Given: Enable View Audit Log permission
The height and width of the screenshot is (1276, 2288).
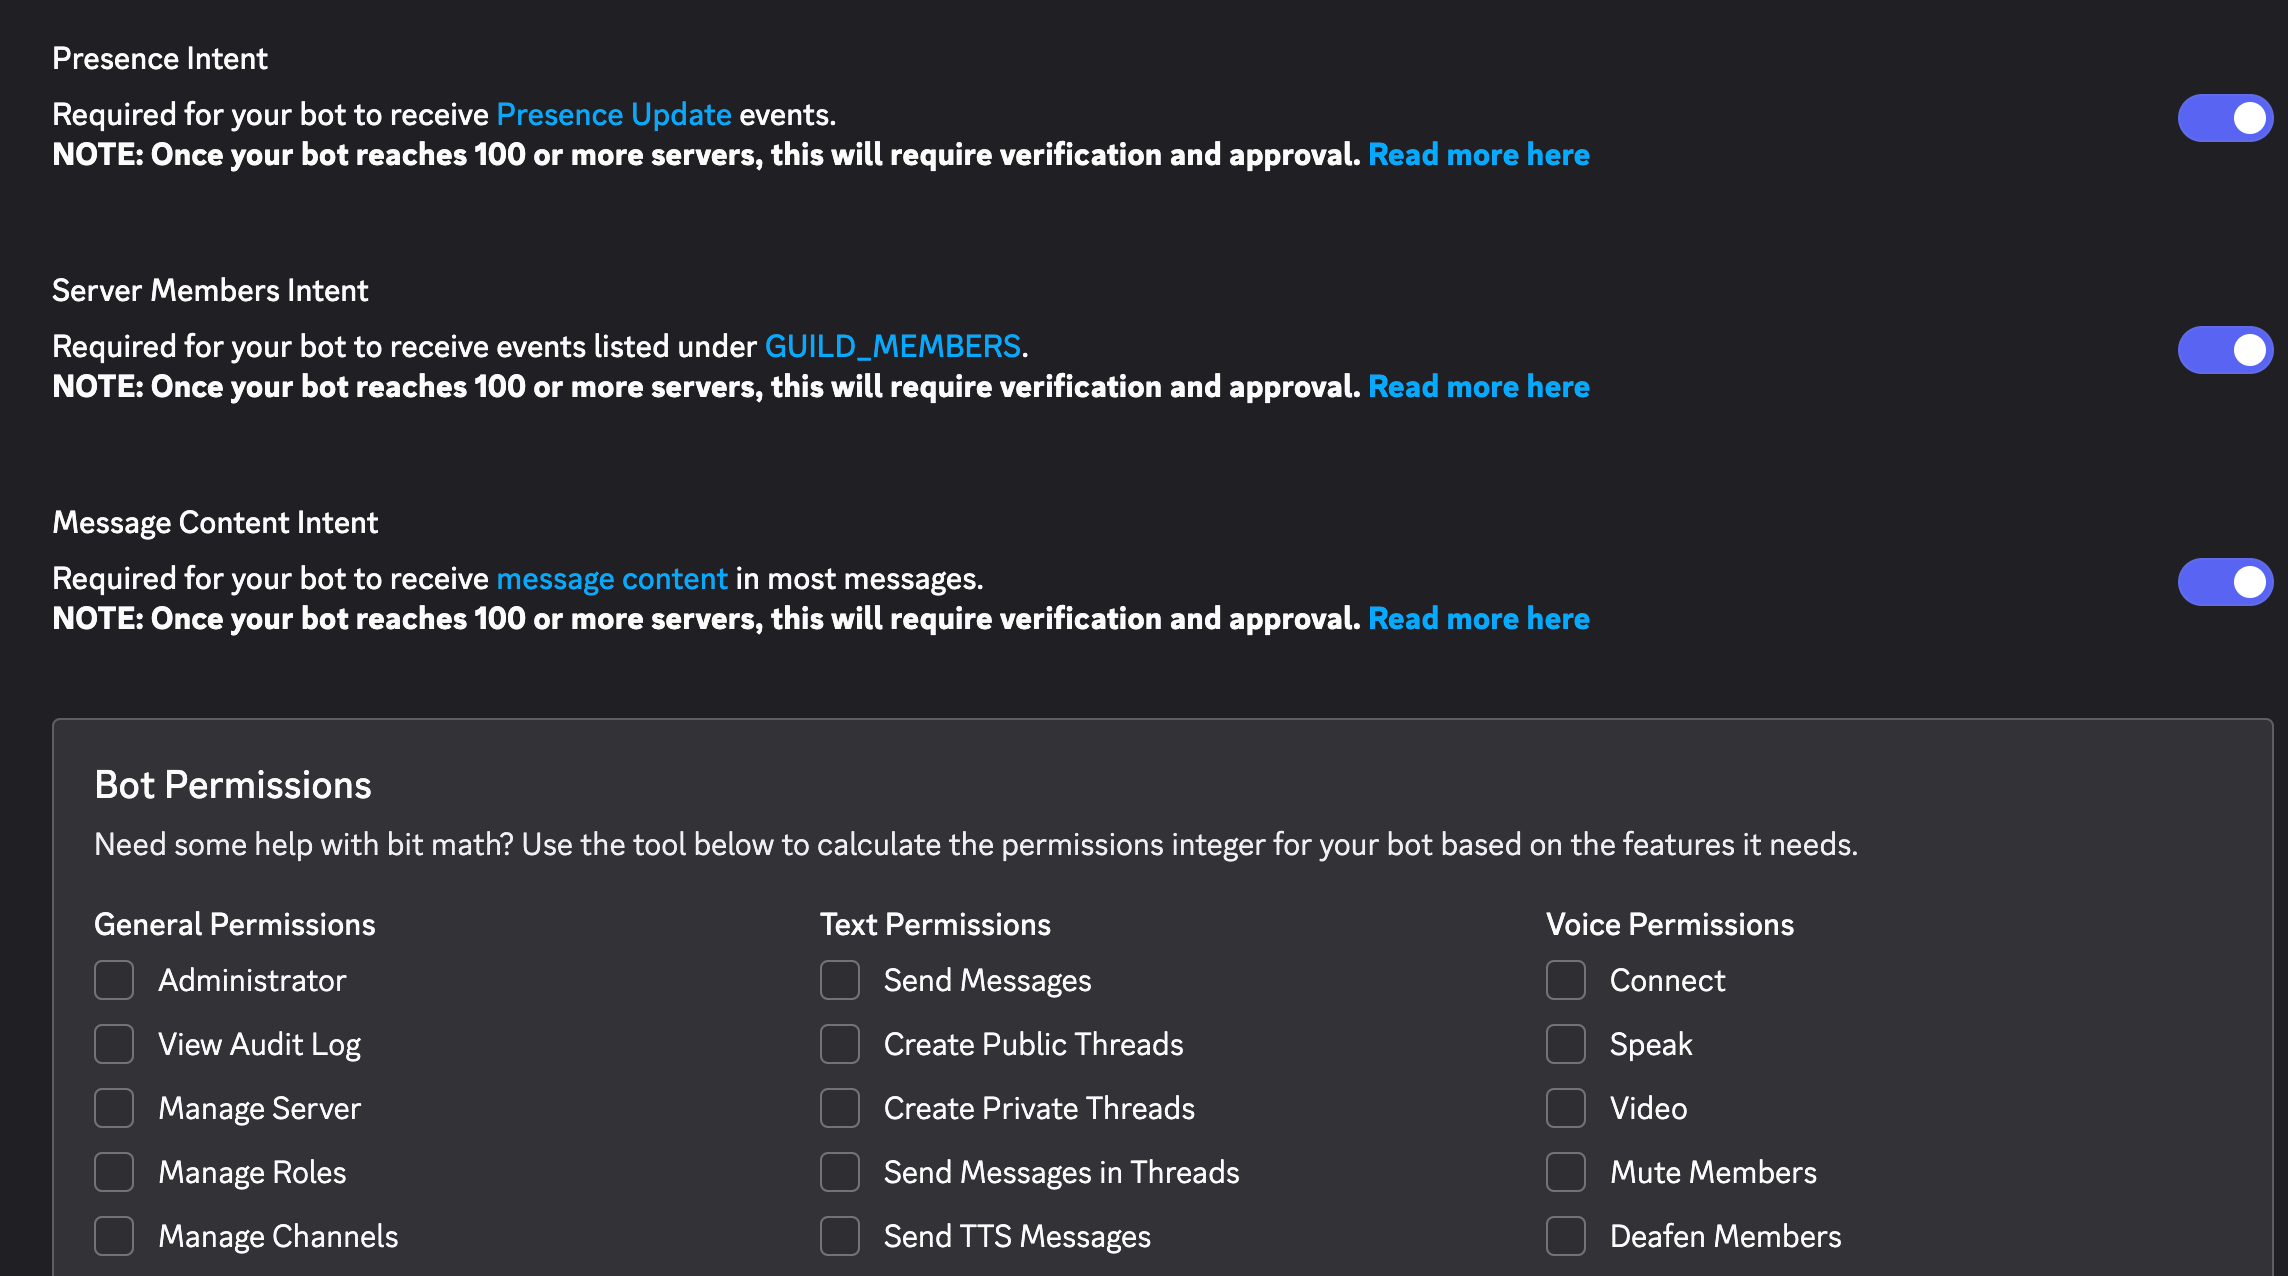Looking at the screenshot, I should pyautogui.click(x=114, y=1044).
